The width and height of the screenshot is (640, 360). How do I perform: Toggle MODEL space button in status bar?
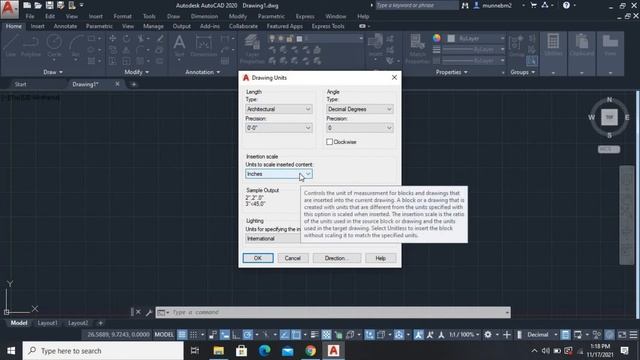pyautogui.click(x=164, y=335)
